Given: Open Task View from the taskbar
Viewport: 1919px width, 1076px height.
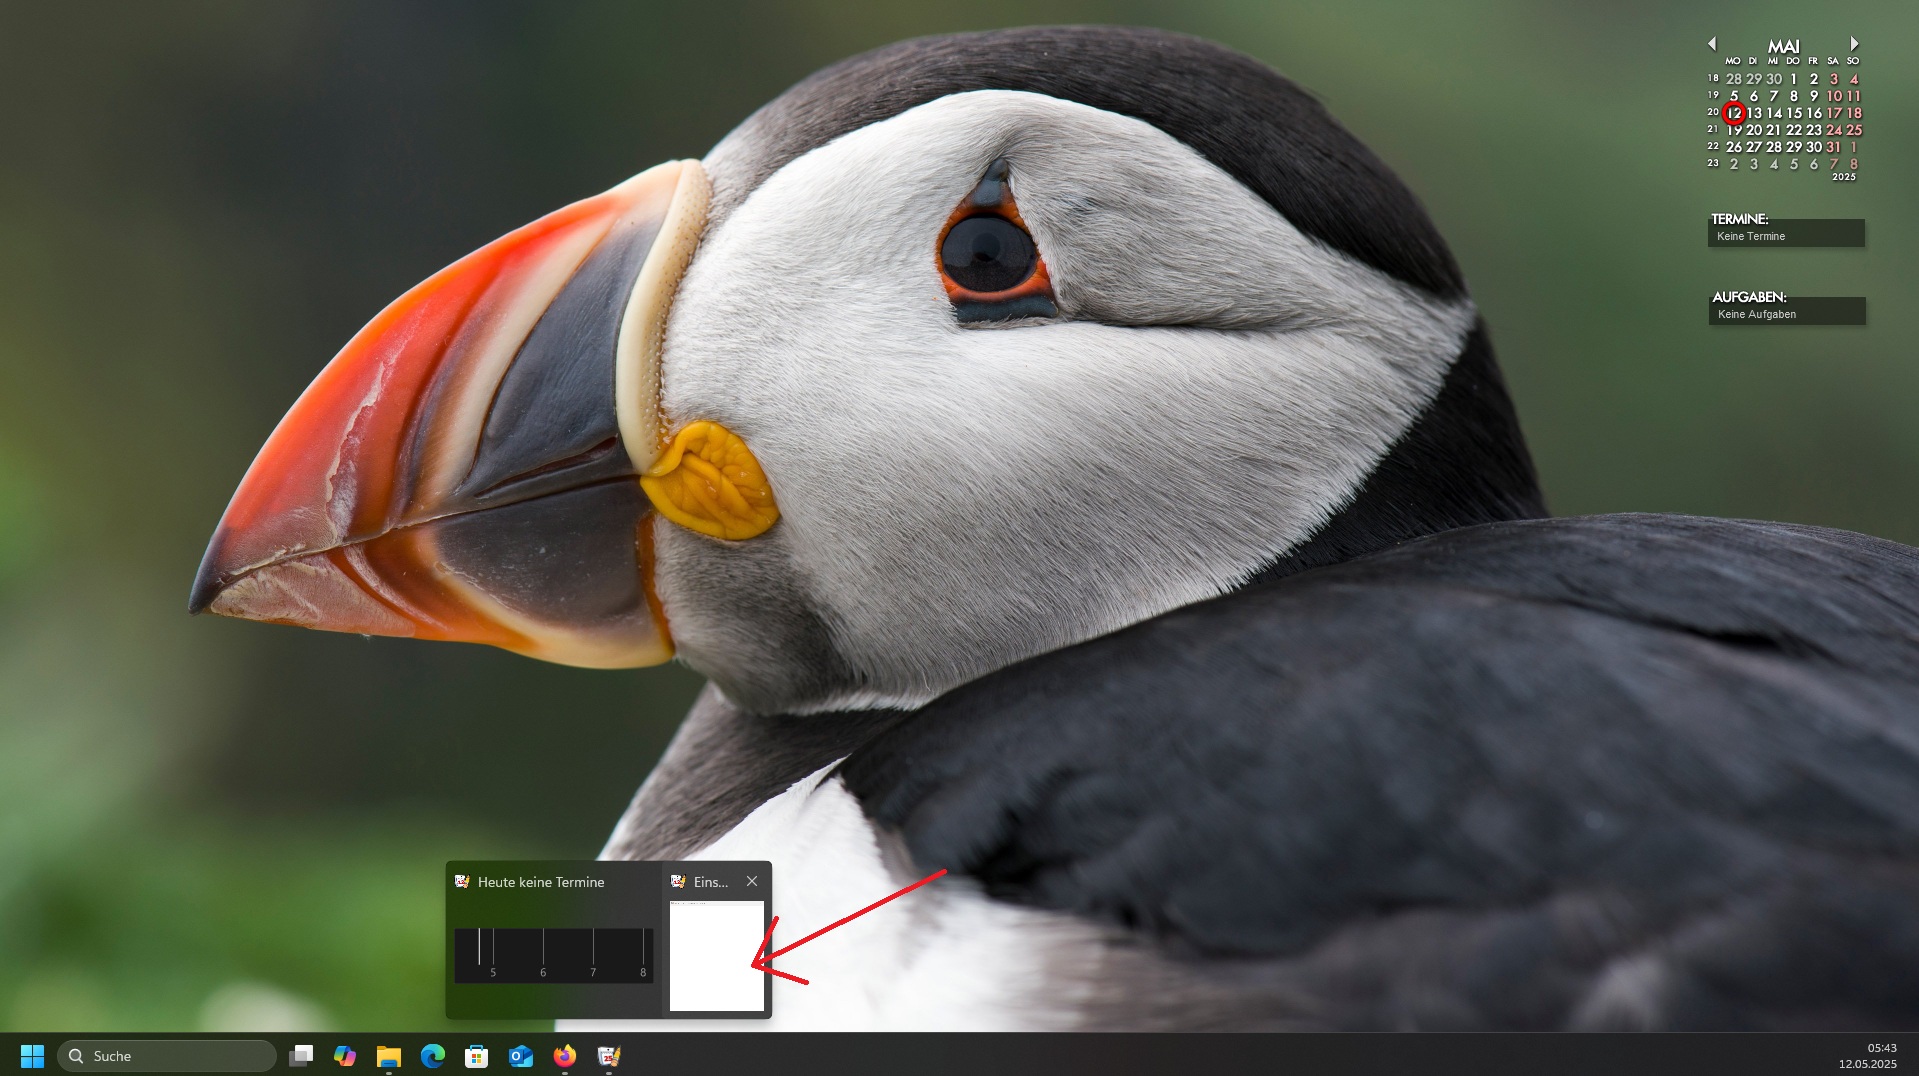Looking at the screenshot, I should [x=301, y=1056].
